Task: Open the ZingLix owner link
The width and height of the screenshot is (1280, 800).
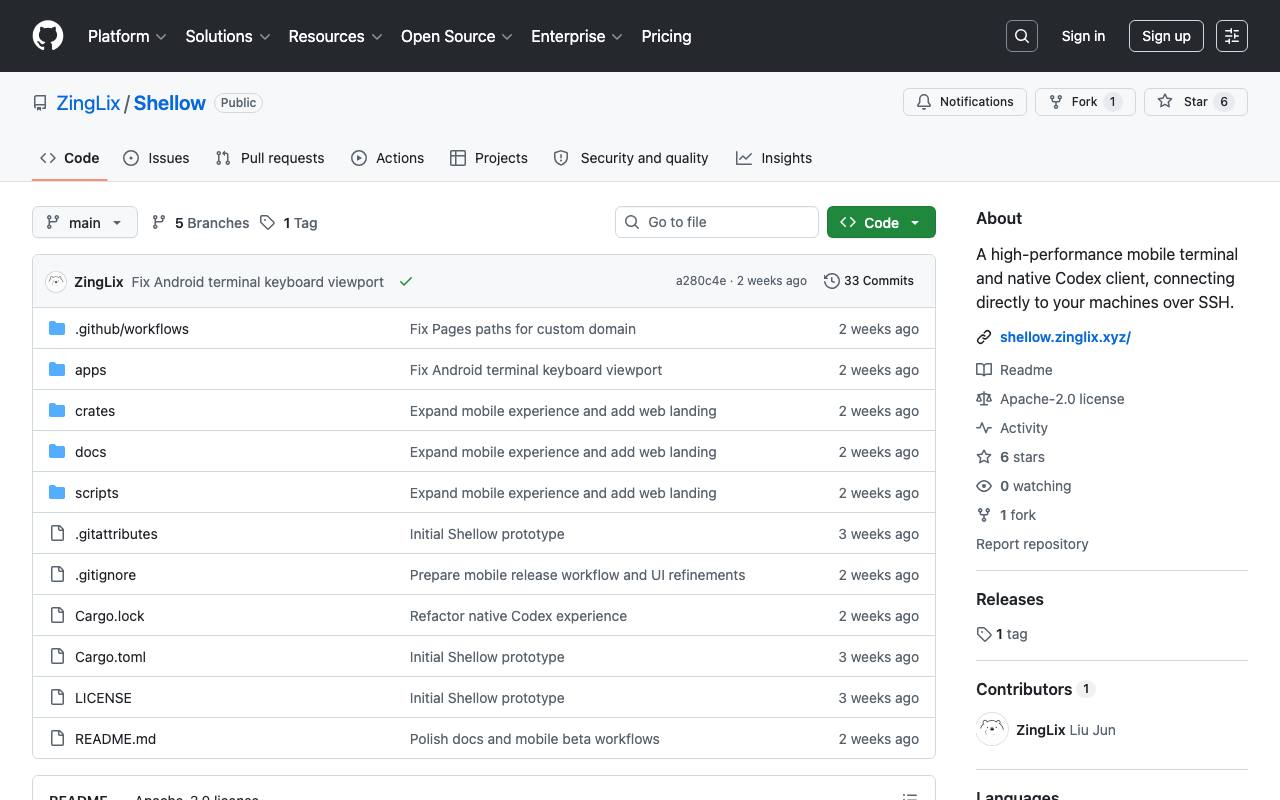Action: pos(88,103)
